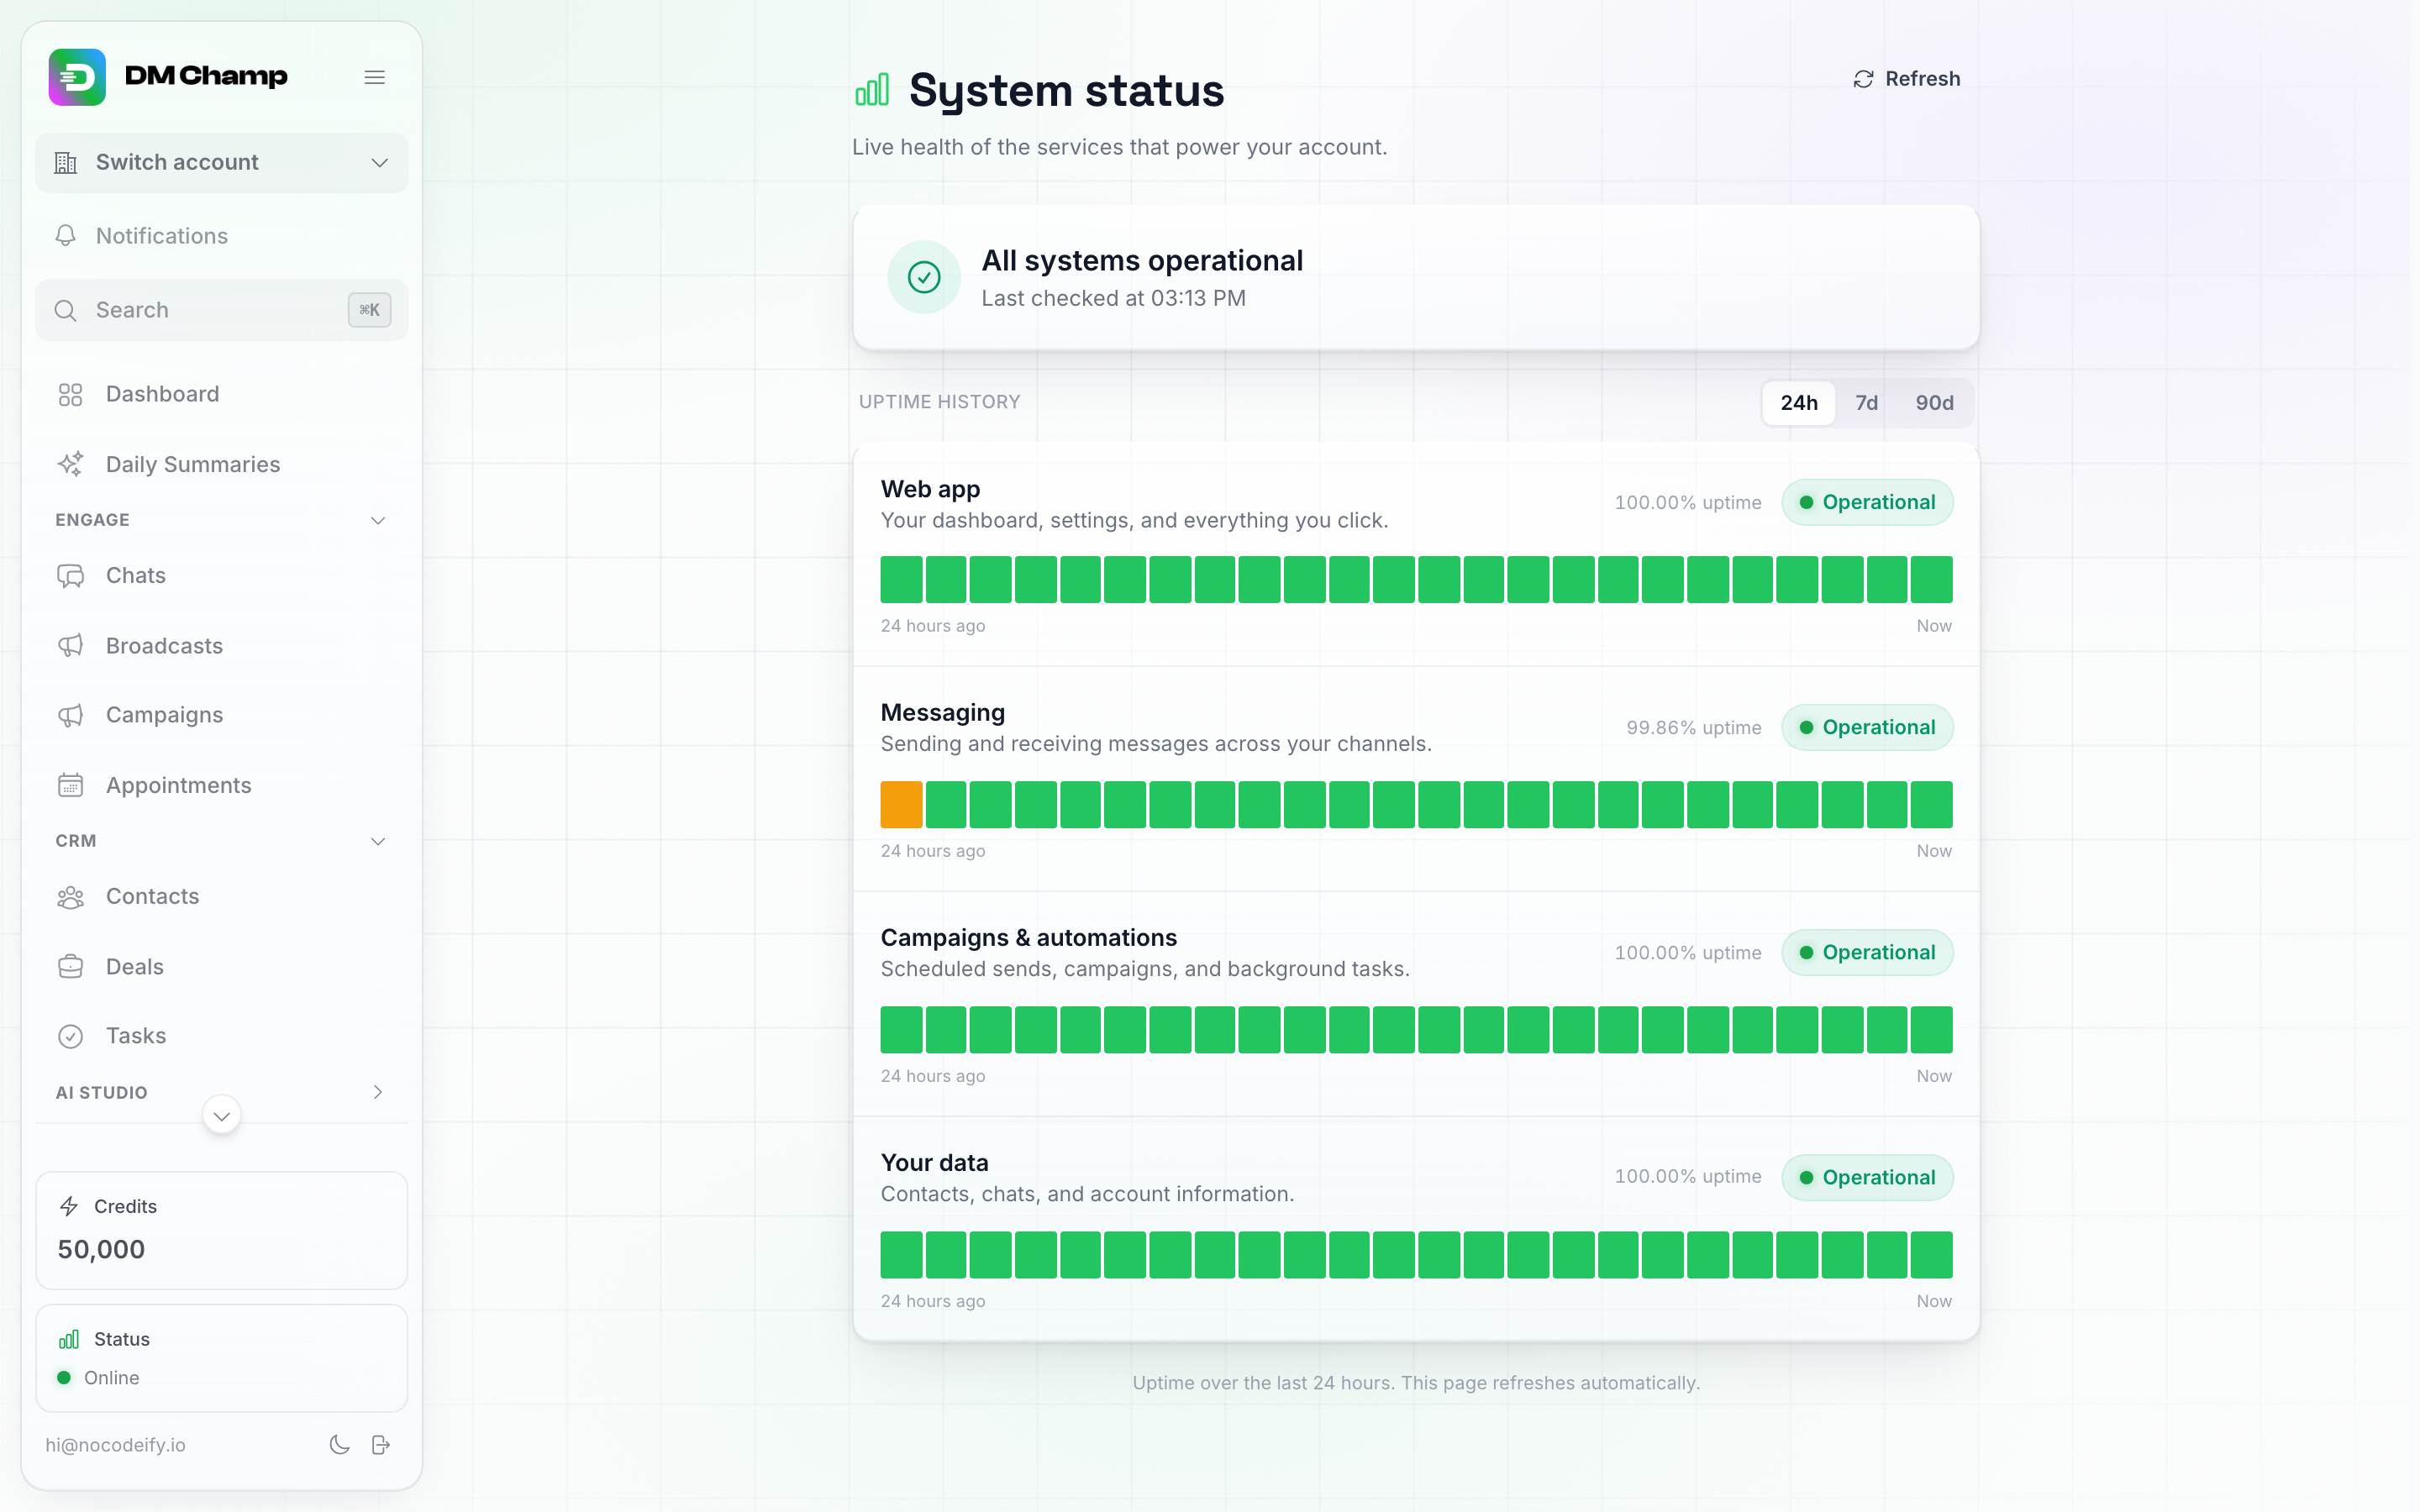Click the DM Champ logo icon
This screenshot has height=1512, width=2420.
tap(77, 77)
